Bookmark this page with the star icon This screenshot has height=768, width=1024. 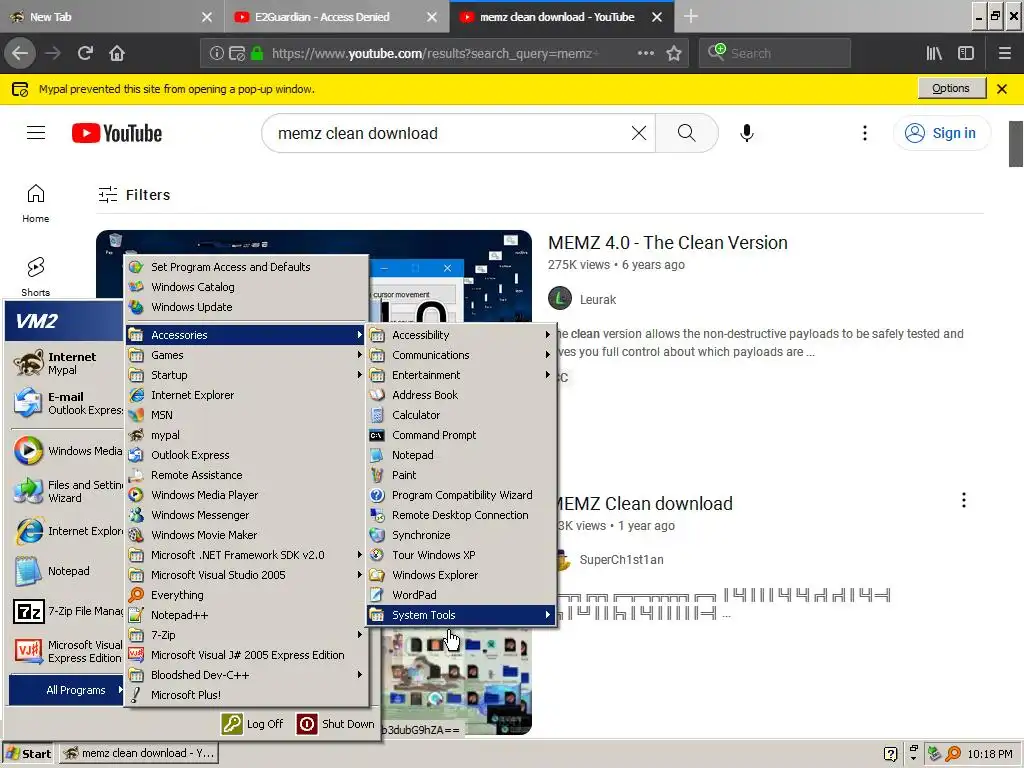click(x=674, y=53)
